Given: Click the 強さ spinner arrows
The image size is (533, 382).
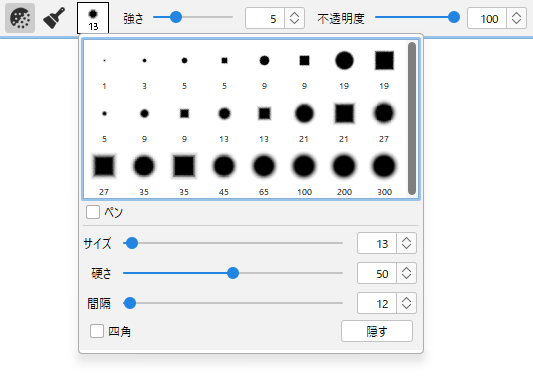Looking at the screenshot, I should 294,18.
